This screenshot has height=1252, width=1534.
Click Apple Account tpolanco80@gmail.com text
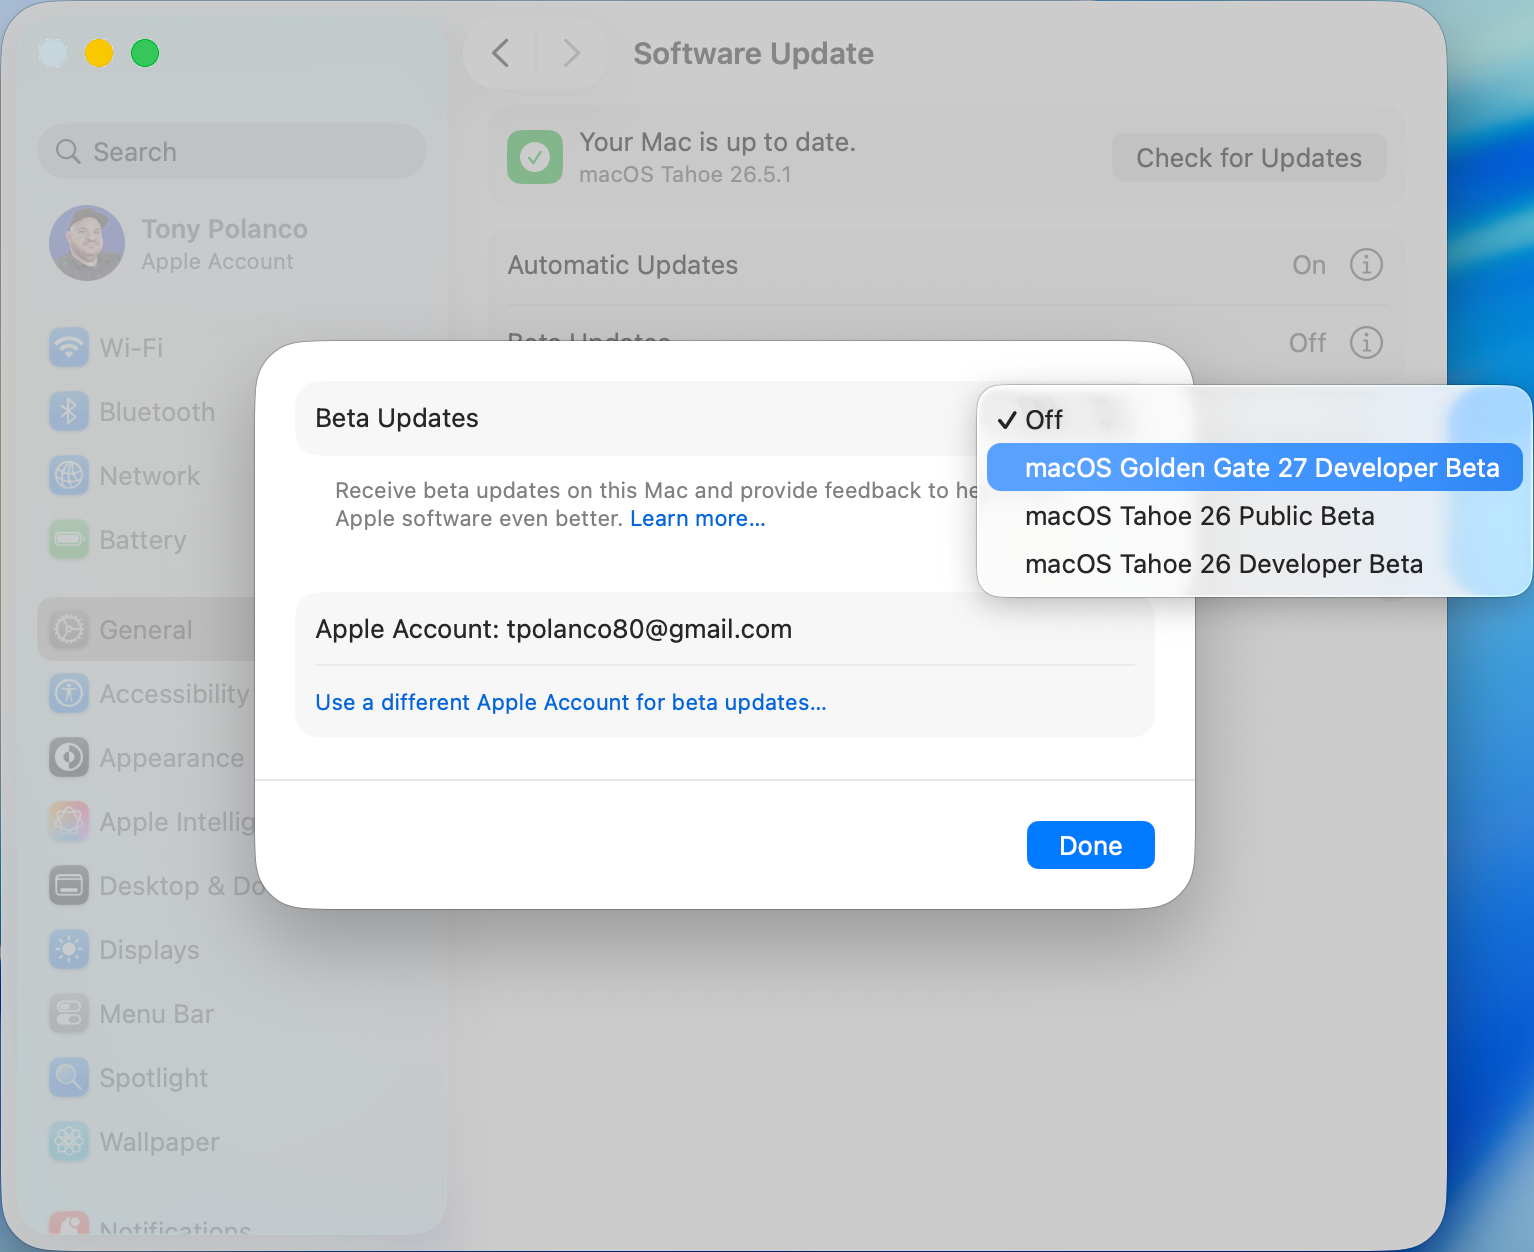tap(554, 629)
